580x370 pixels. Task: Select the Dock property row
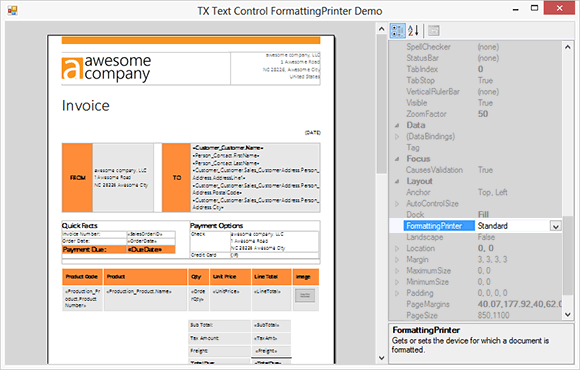[x=476, y=215]
